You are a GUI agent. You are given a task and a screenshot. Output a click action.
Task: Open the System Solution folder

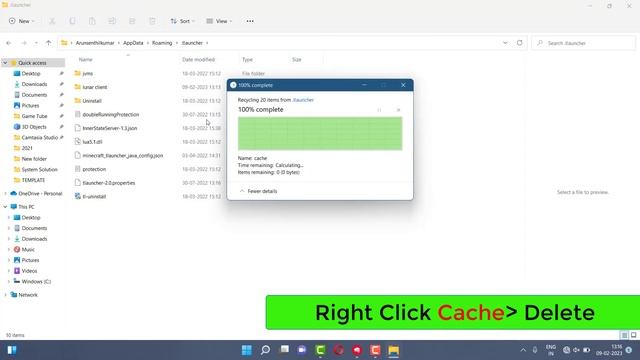[x=39, y=169]
